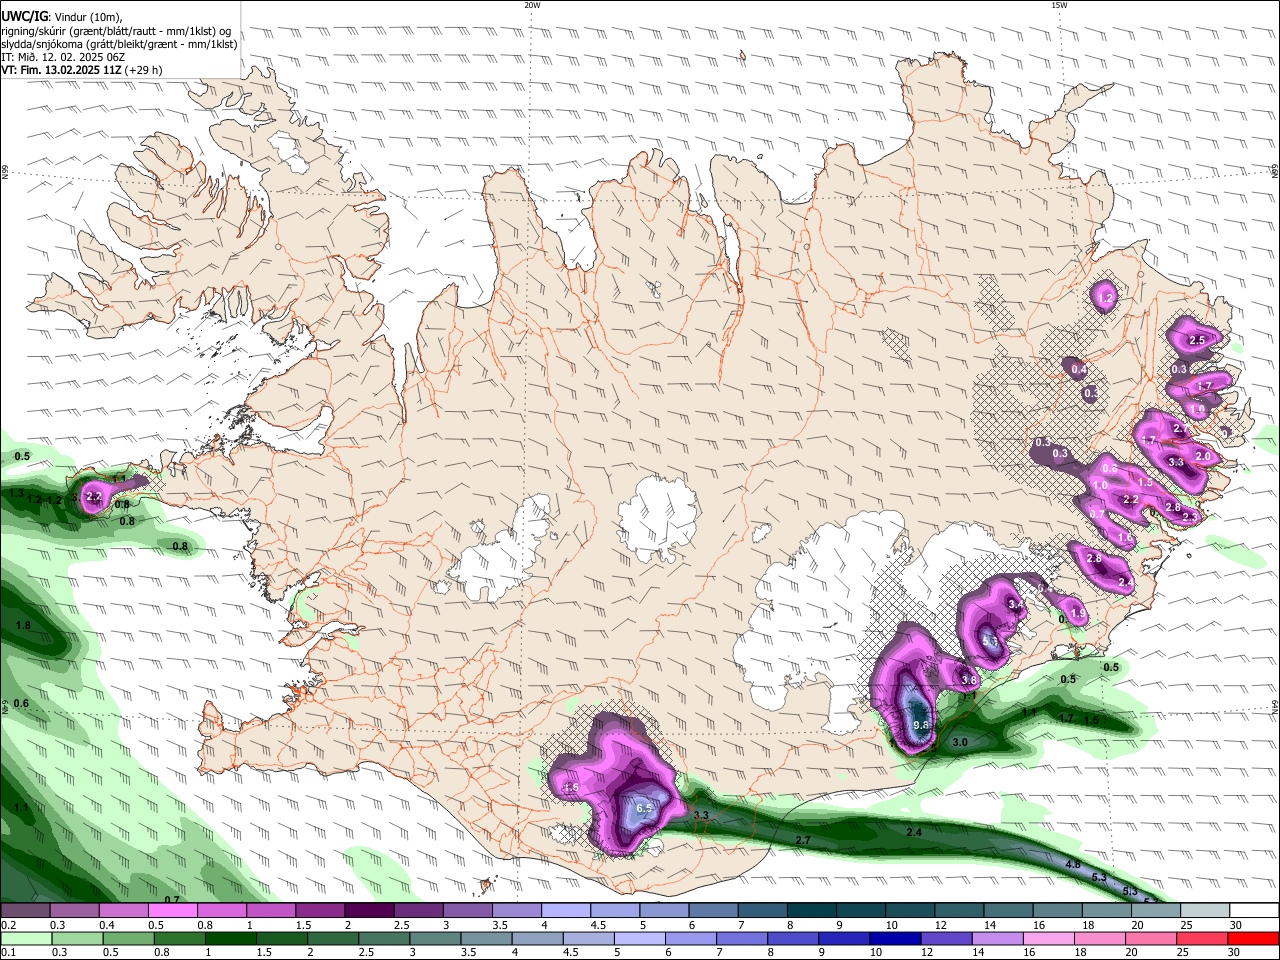Click the darkest purple 2–2.5 swatch in the top legend row

click(x=369, y=911)
